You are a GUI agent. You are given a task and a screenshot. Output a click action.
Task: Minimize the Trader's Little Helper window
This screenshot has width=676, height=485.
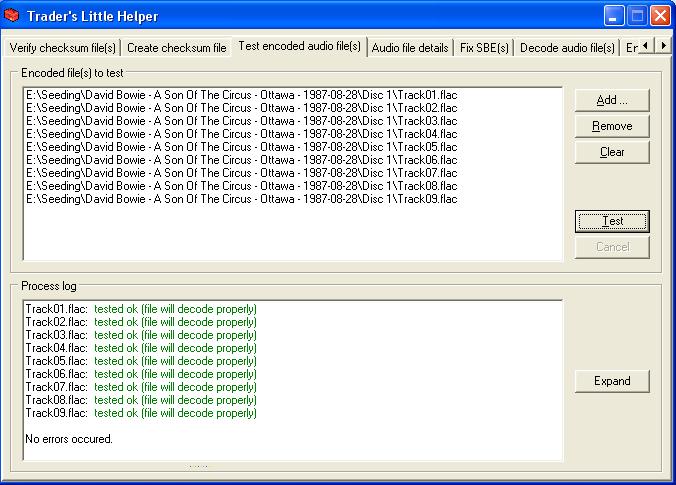(613, 16)
